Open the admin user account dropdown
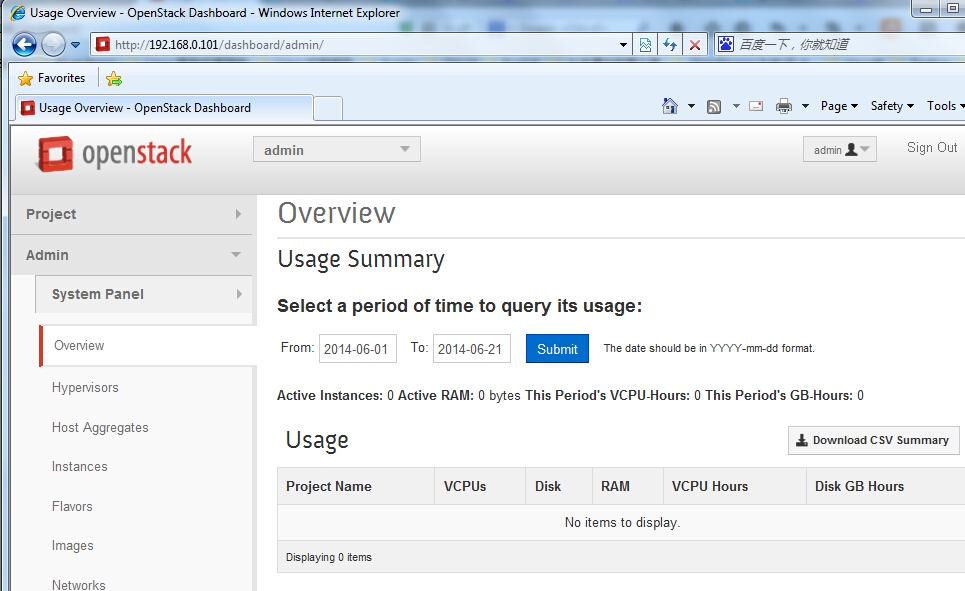This screenshot has height=591, width=965. click(839, 150)
